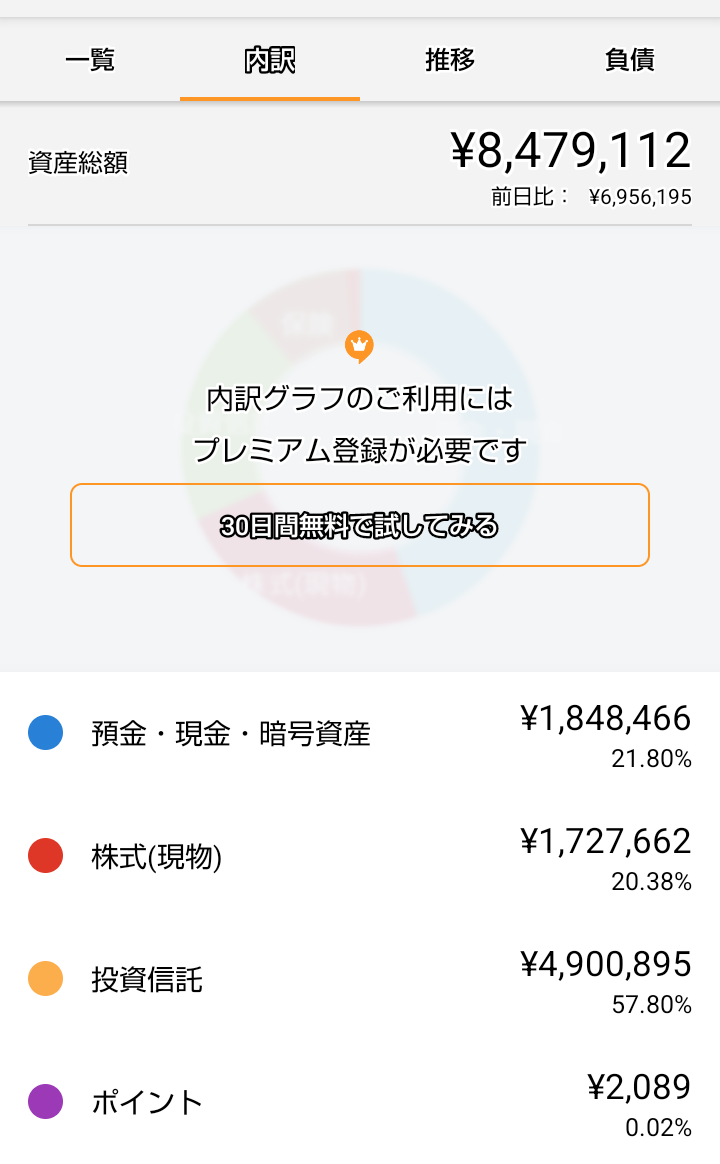720x1164 pixels.
Task: Click the 資産総額 label
Action: [x=78, y=163]
